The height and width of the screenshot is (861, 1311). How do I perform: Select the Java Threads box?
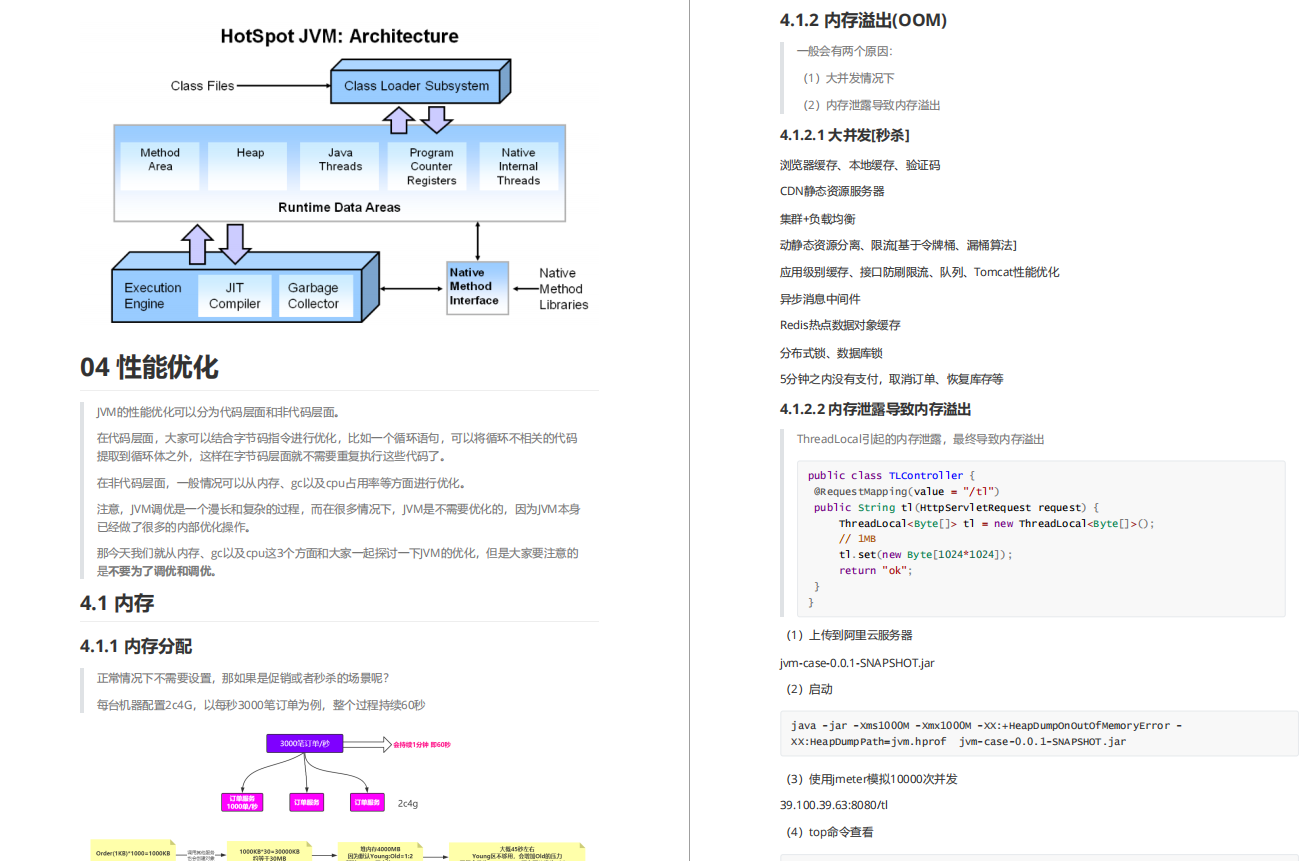tap(339, 164)
